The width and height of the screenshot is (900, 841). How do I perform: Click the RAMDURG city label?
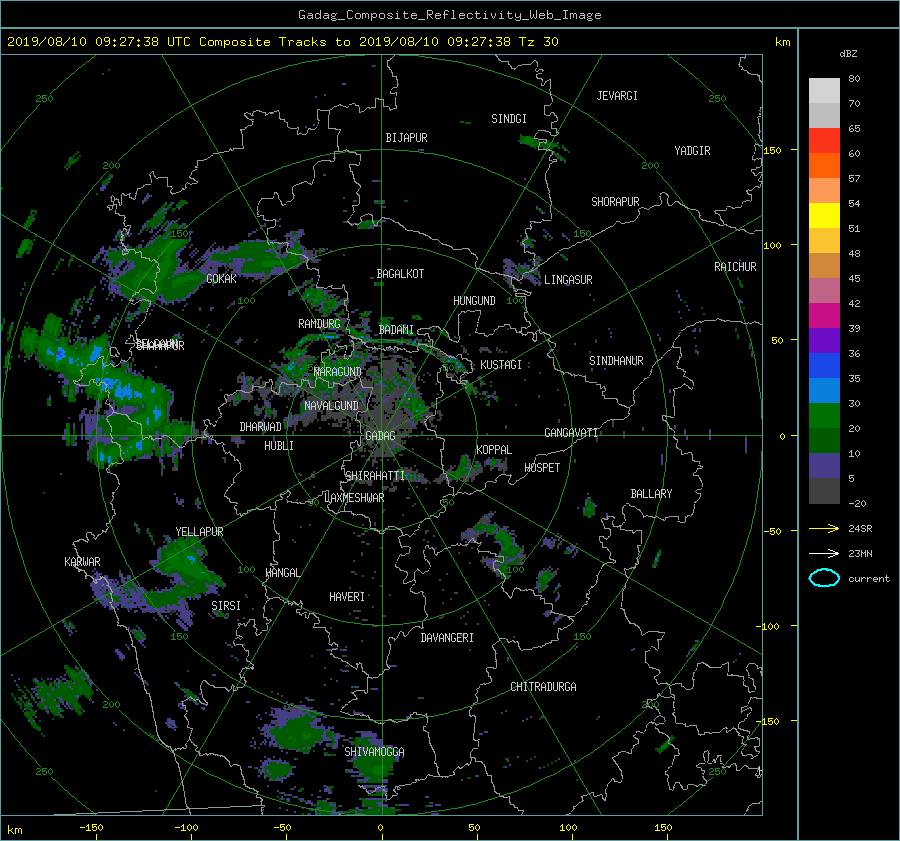[x=319, y=324]
